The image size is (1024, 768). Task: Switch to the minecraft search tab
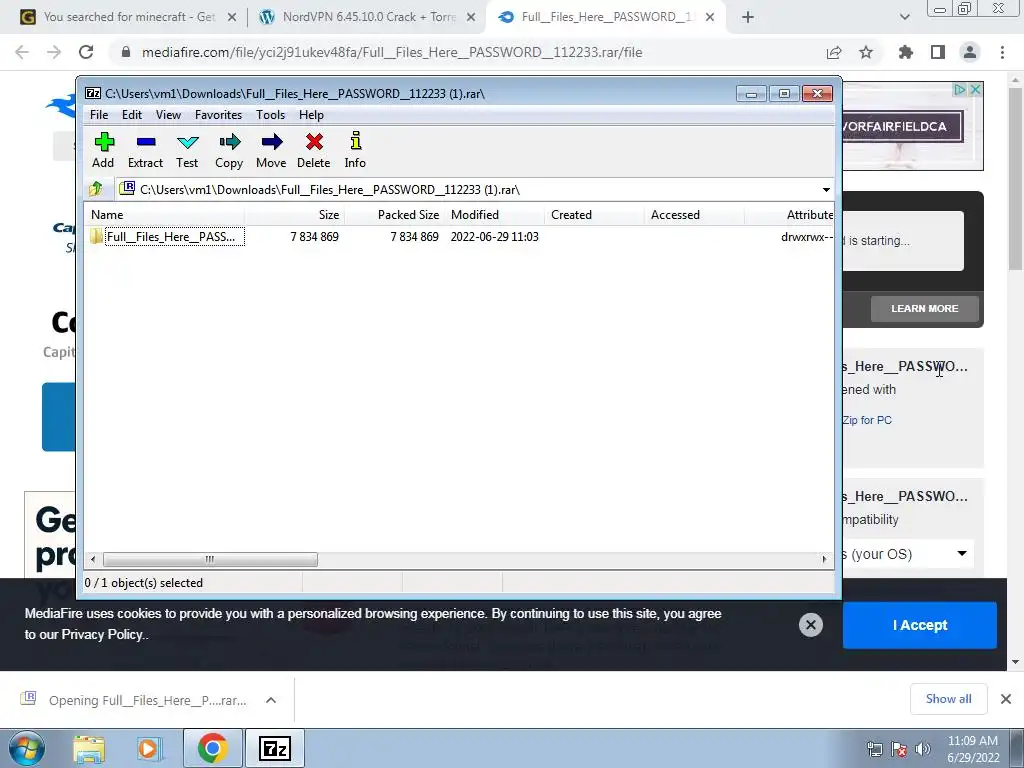click(x=129, y=17)
